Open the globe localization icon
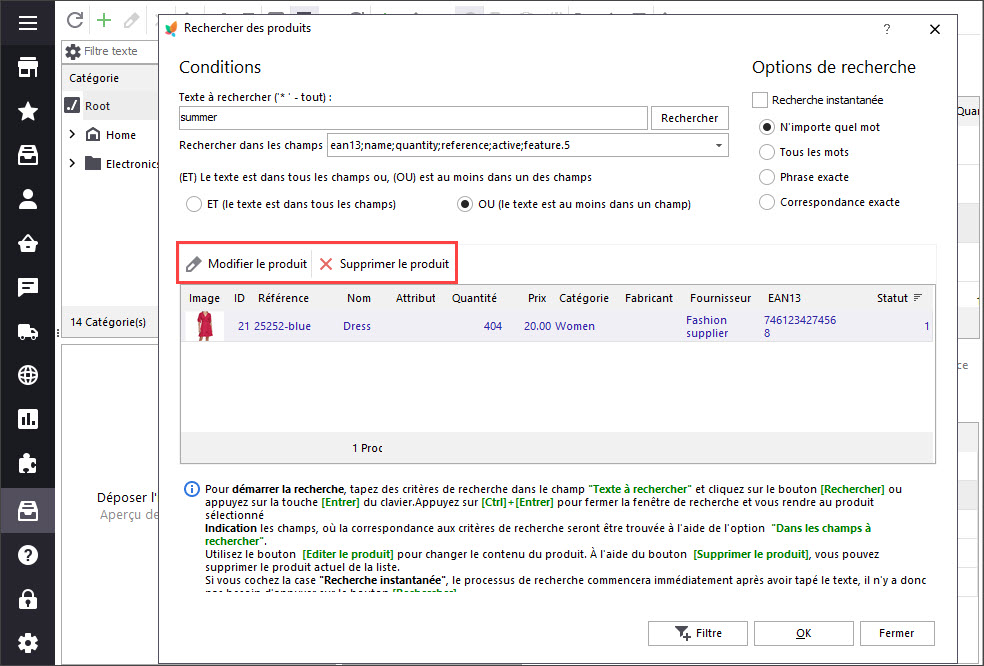This screenshot has height=666, width=984. 28,375
